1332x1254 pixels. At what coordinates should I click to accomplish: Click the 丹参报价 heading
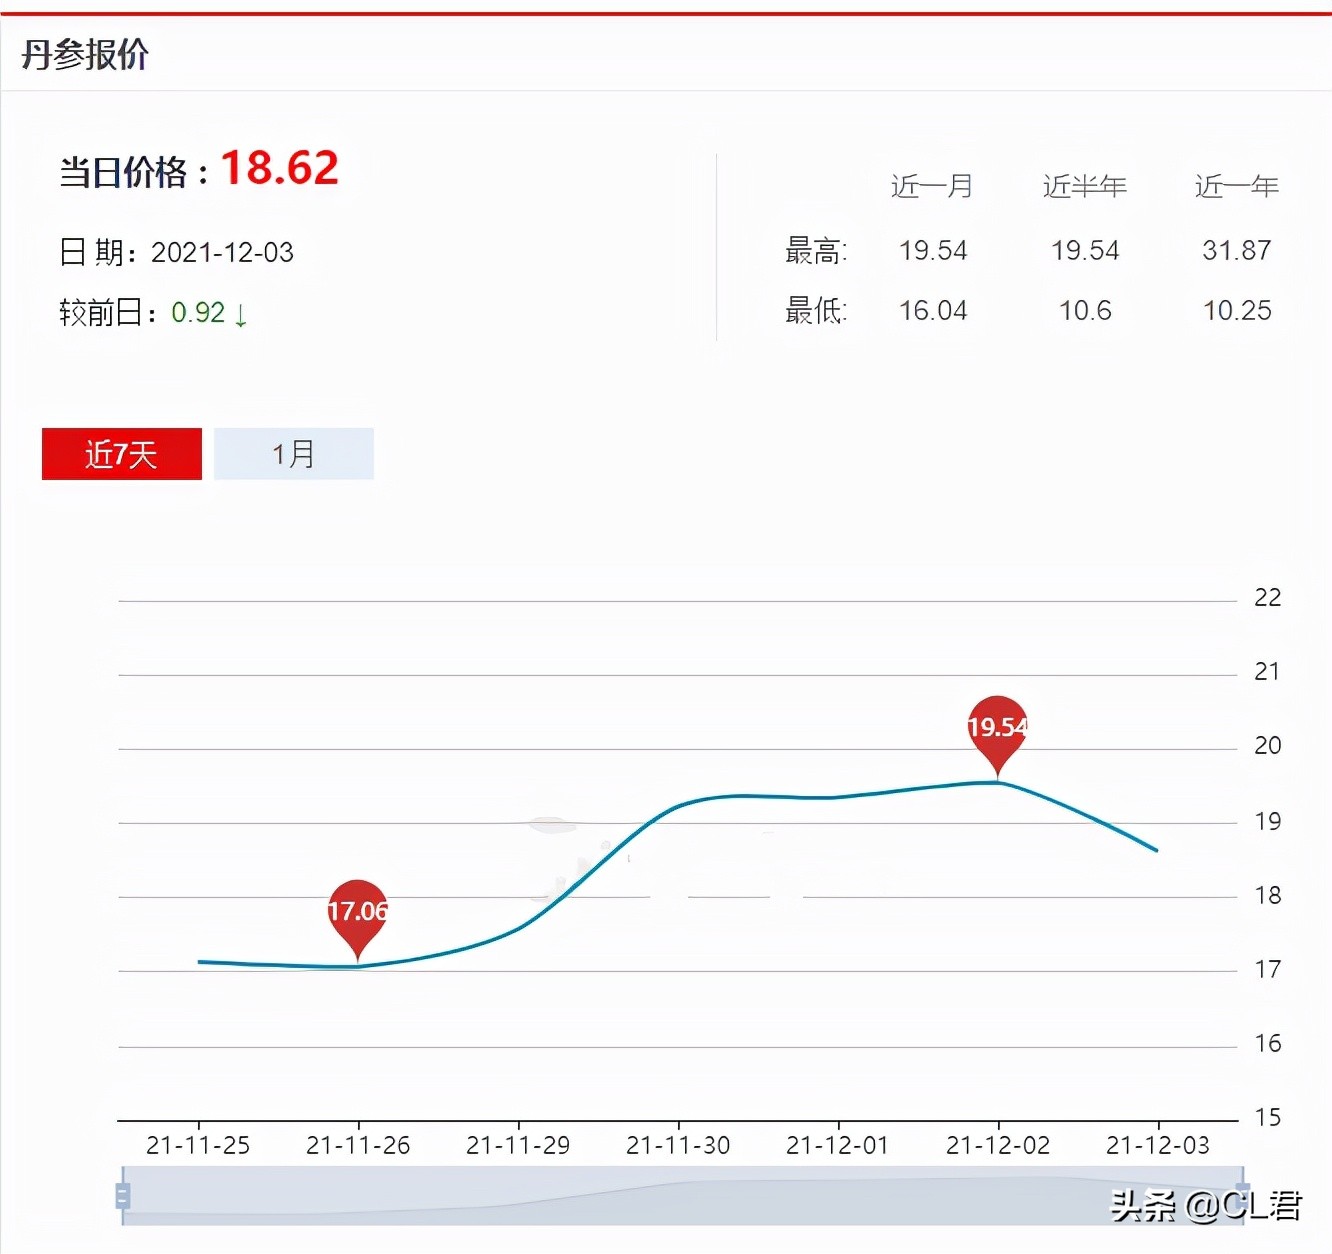tap(85, 54)
